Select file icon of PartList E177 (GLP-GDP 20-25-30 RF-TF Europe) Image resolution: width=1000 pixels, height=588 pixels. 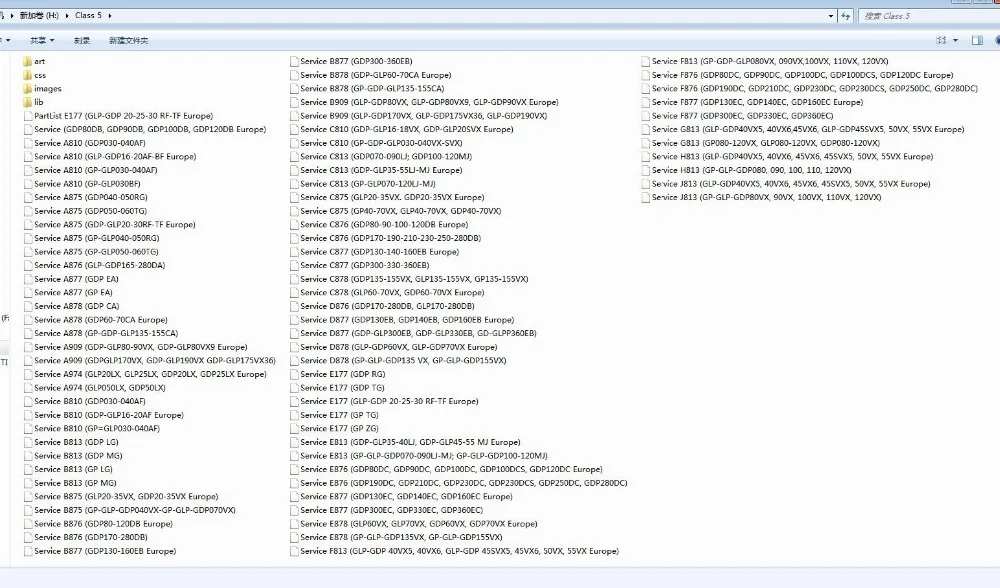[x=28, y=116]
